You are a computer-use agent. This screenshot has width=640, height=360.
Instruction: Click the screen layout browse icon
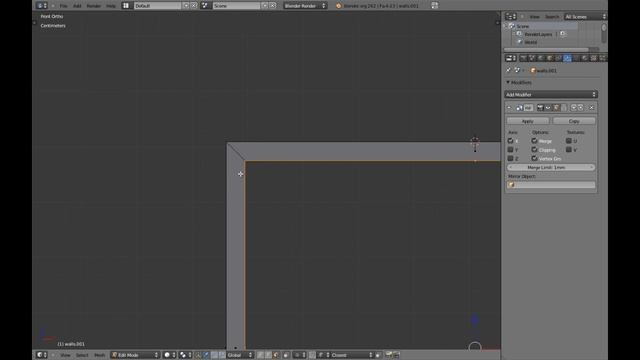[126, 6]
